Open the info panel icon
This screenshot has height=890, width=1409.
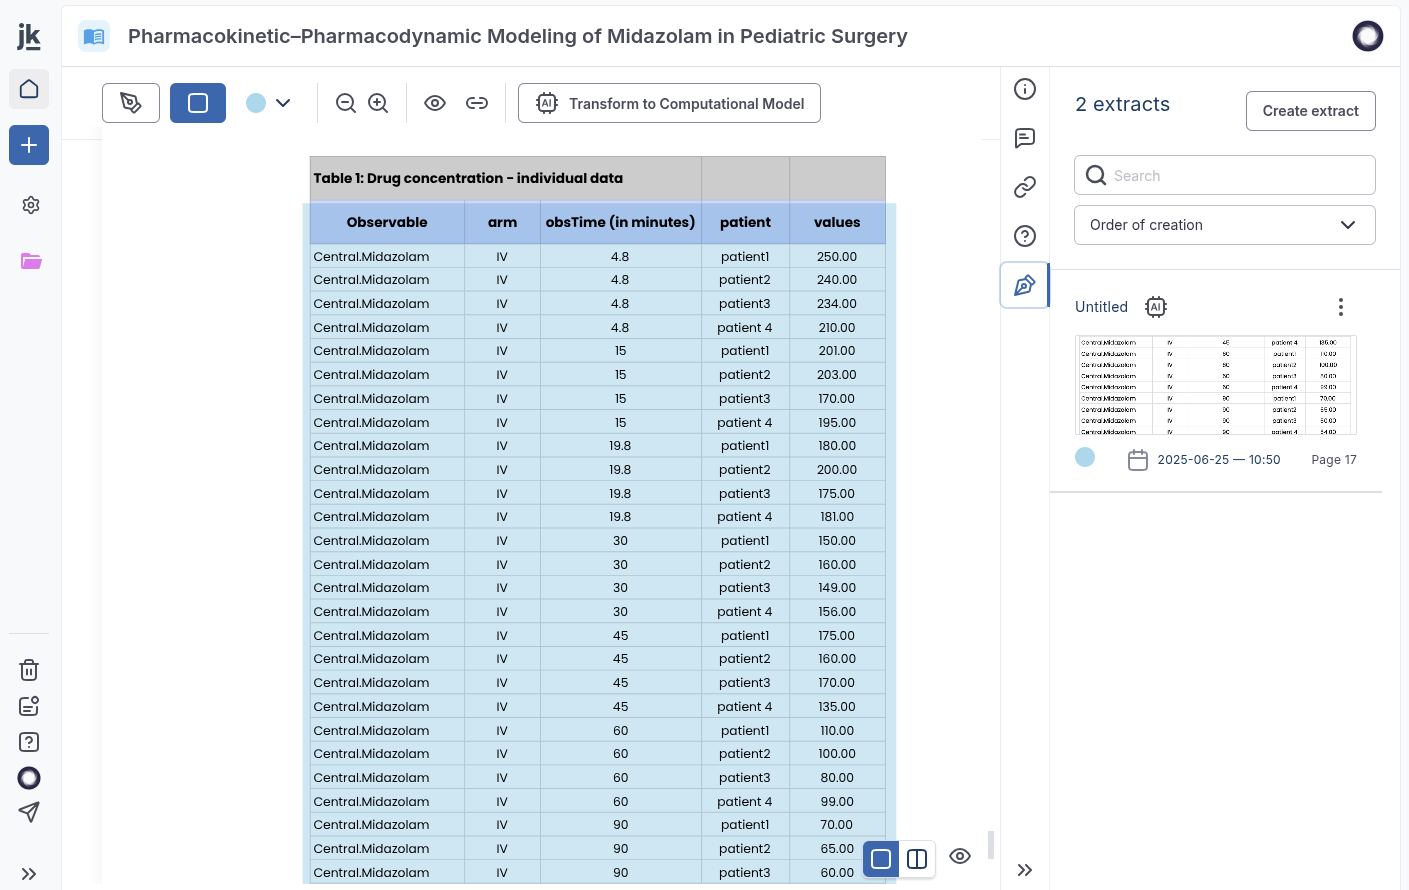[x=1024, y=89]
